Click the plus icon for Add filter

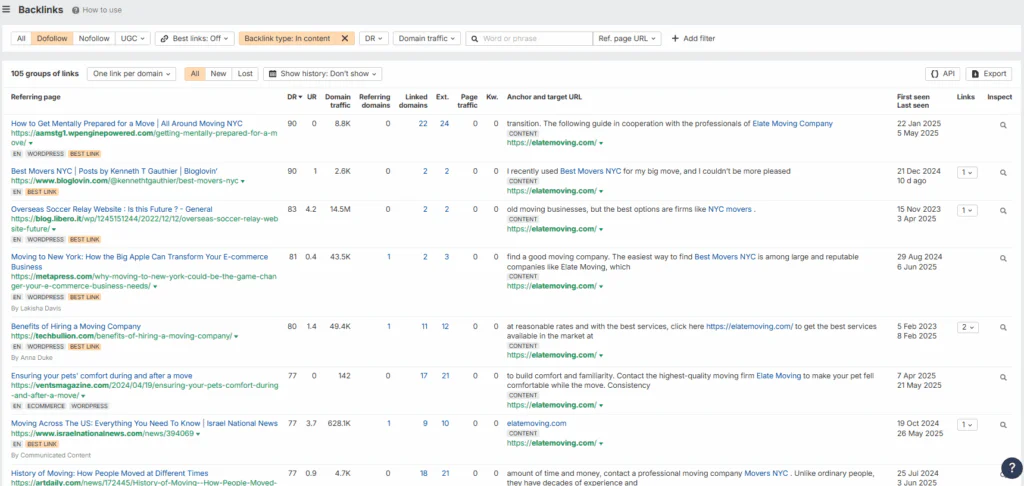tap(675, 39)
